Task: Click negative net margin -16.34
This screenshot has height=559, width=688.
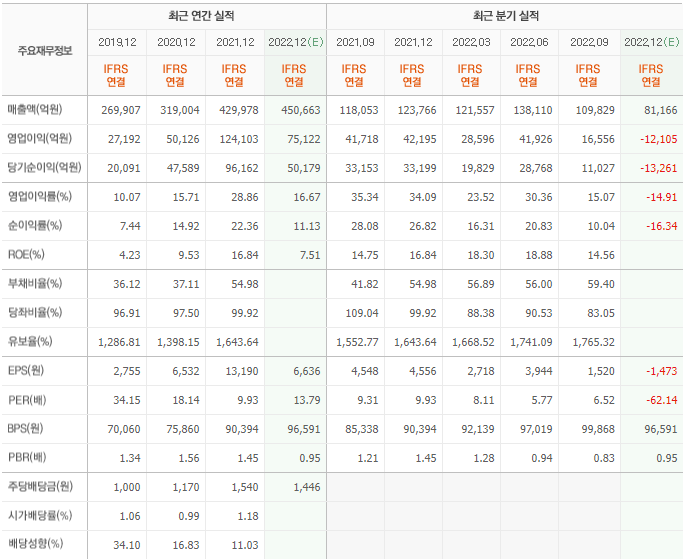Action: [x=662, y=226]
